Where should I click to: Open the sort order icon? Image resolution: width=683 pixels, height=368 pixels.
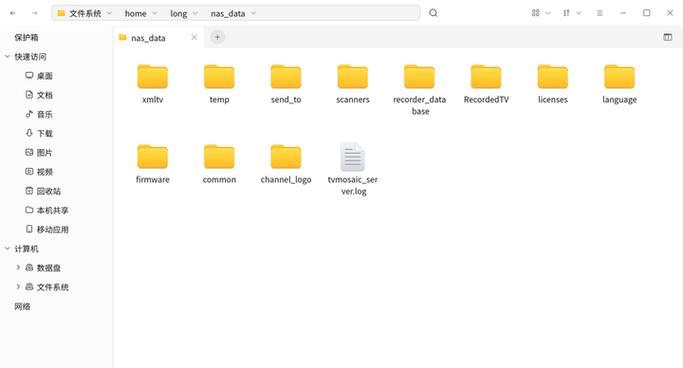point(566,13)
